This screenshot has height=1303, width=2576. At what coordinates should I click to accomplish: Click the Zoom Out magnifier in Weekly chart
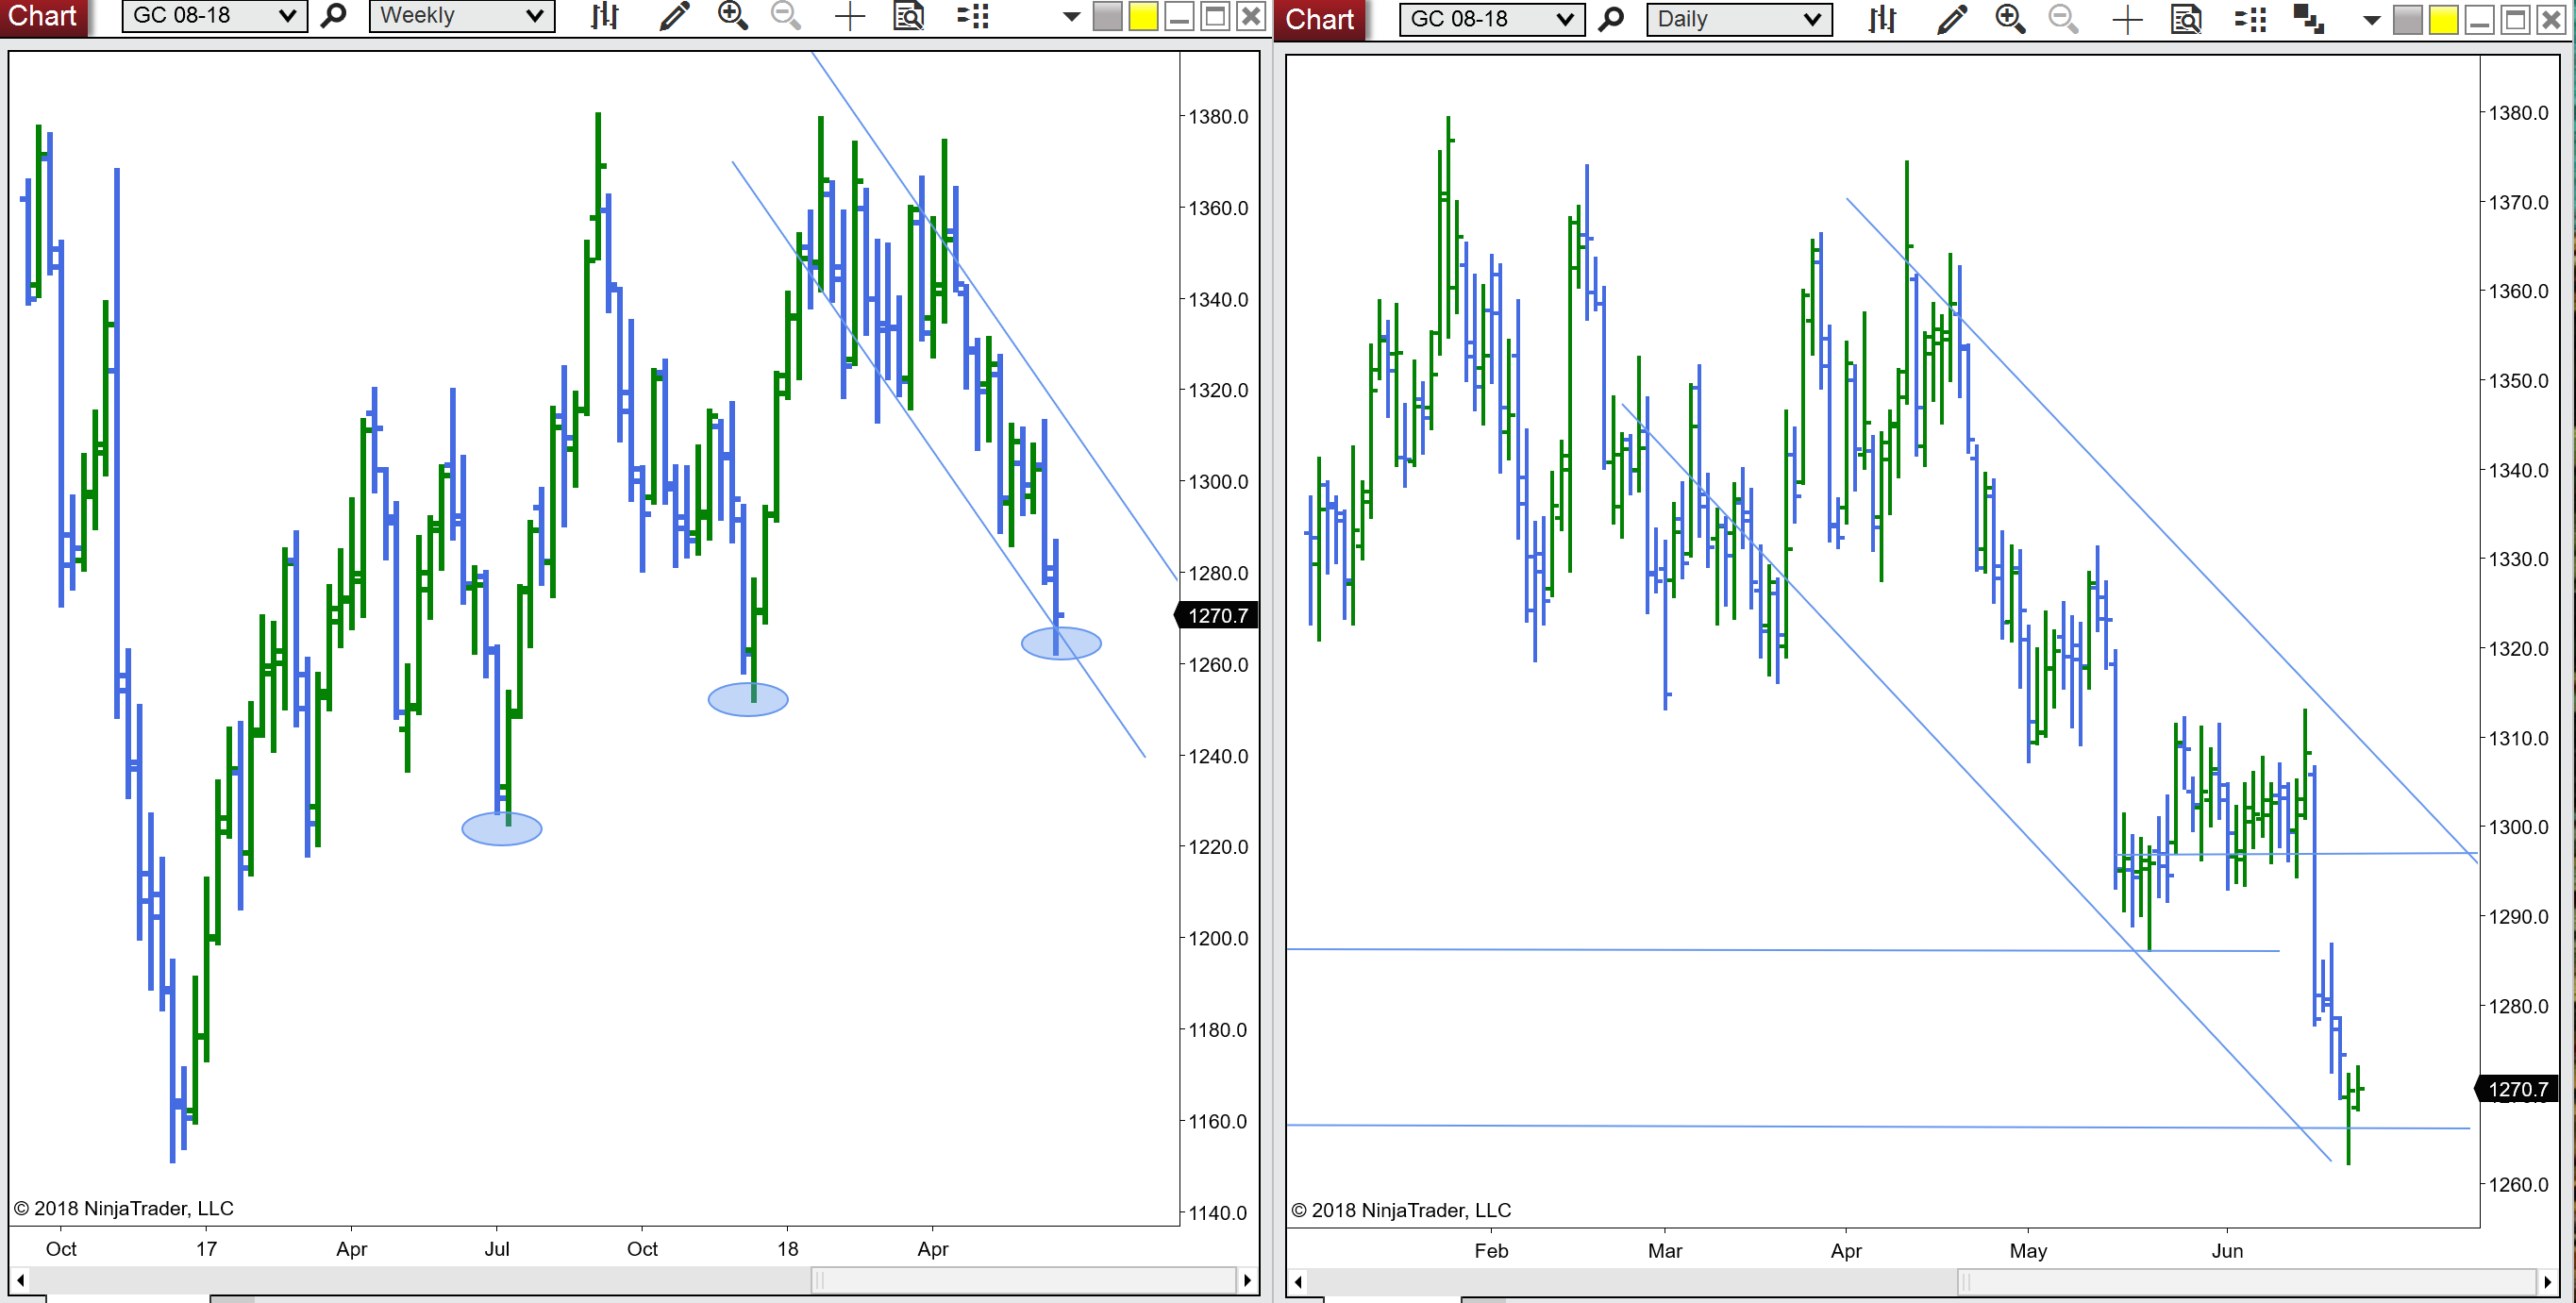pos(786,16)
